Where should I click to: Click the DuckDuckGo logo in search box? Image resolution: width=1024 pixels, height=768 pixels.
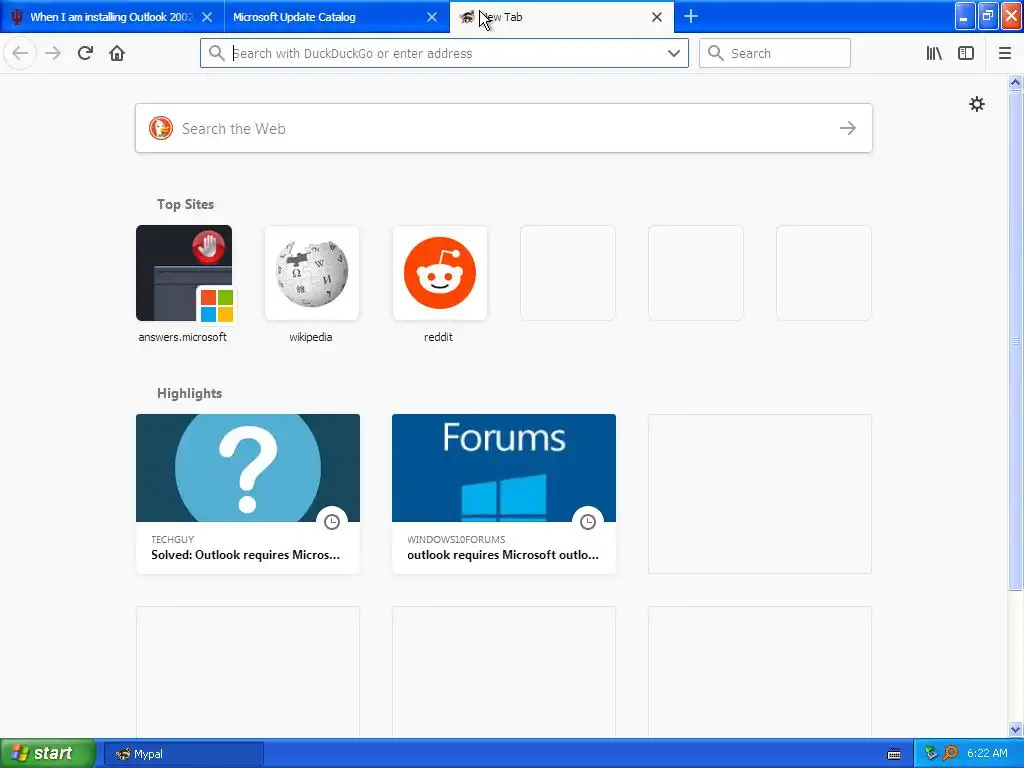tap(161, 128)
